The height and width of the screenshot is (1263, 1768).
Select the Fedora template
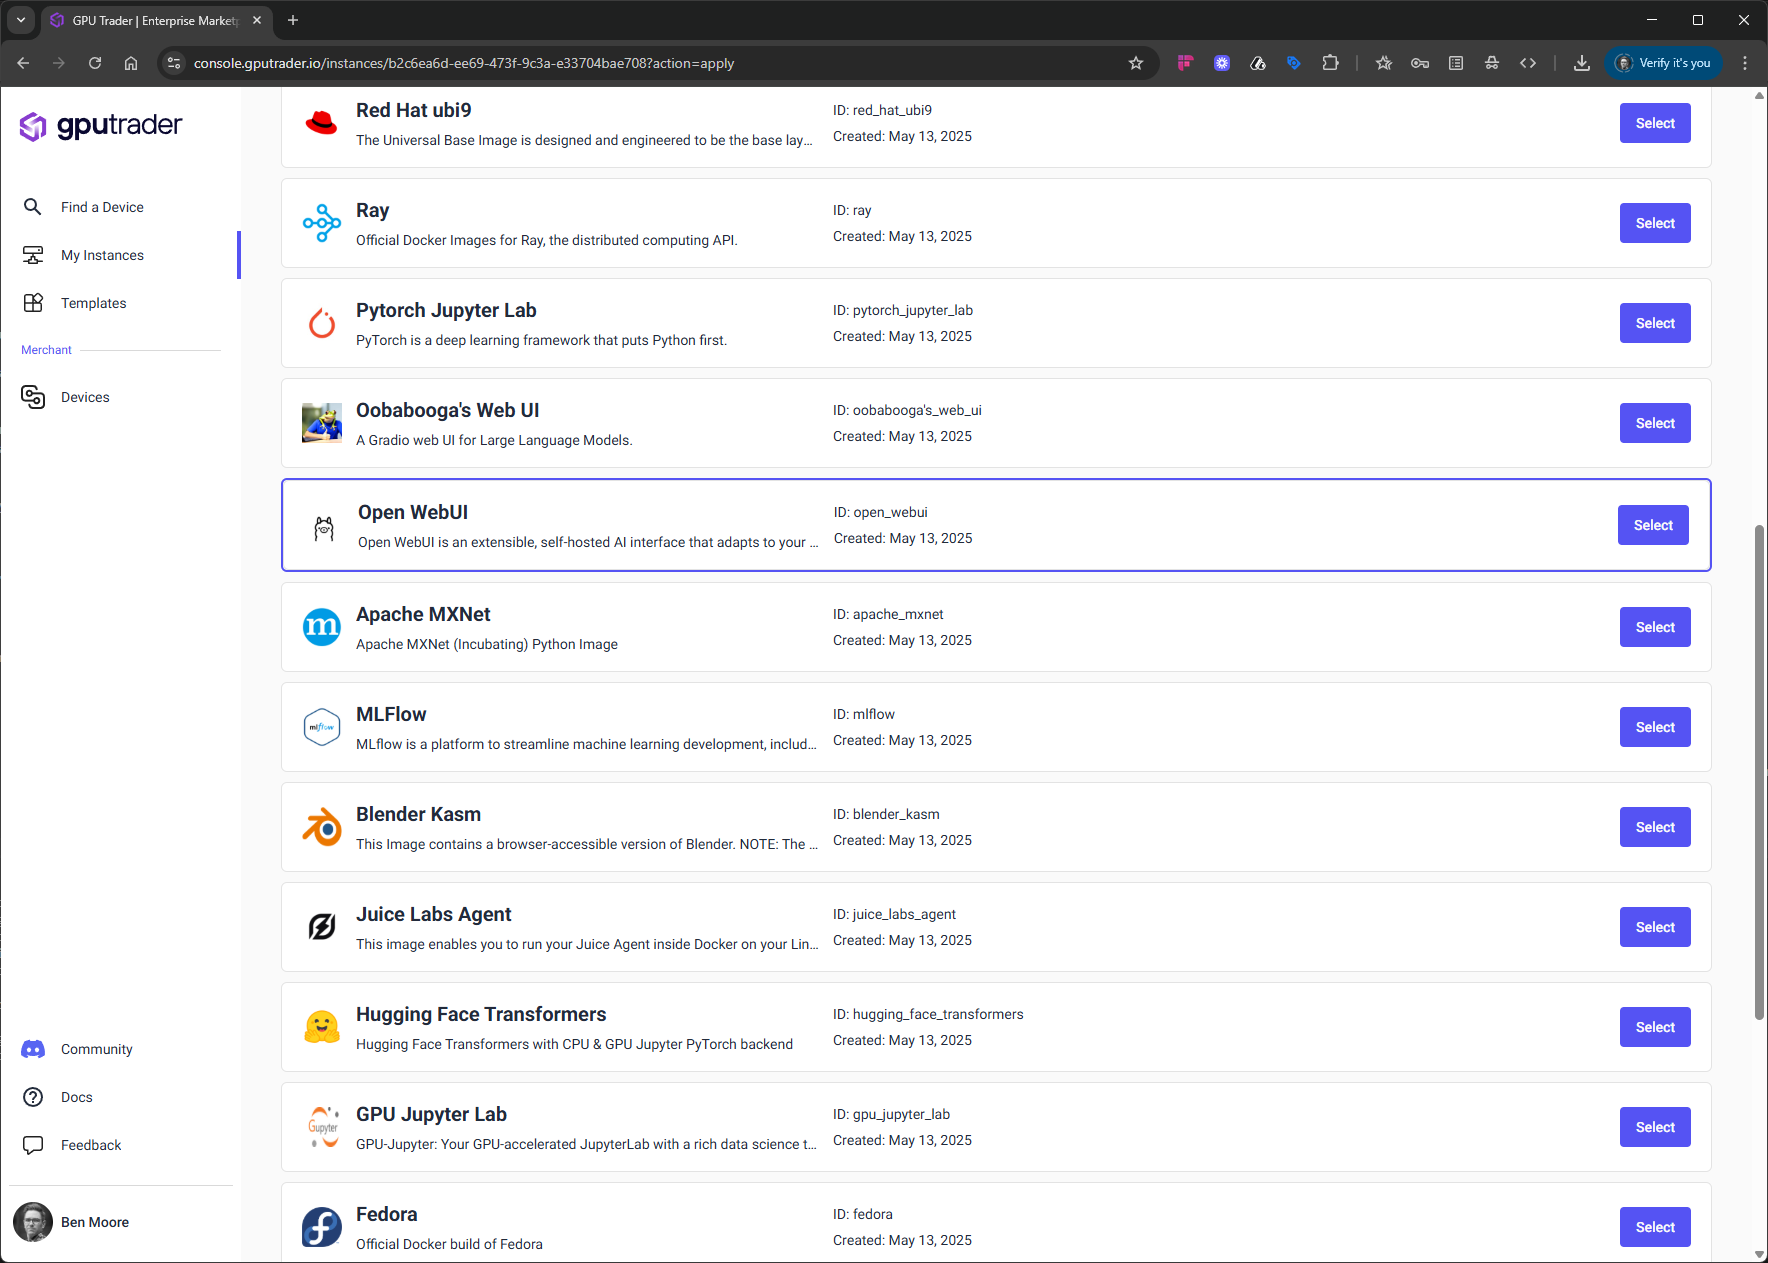(1655, 1227)
